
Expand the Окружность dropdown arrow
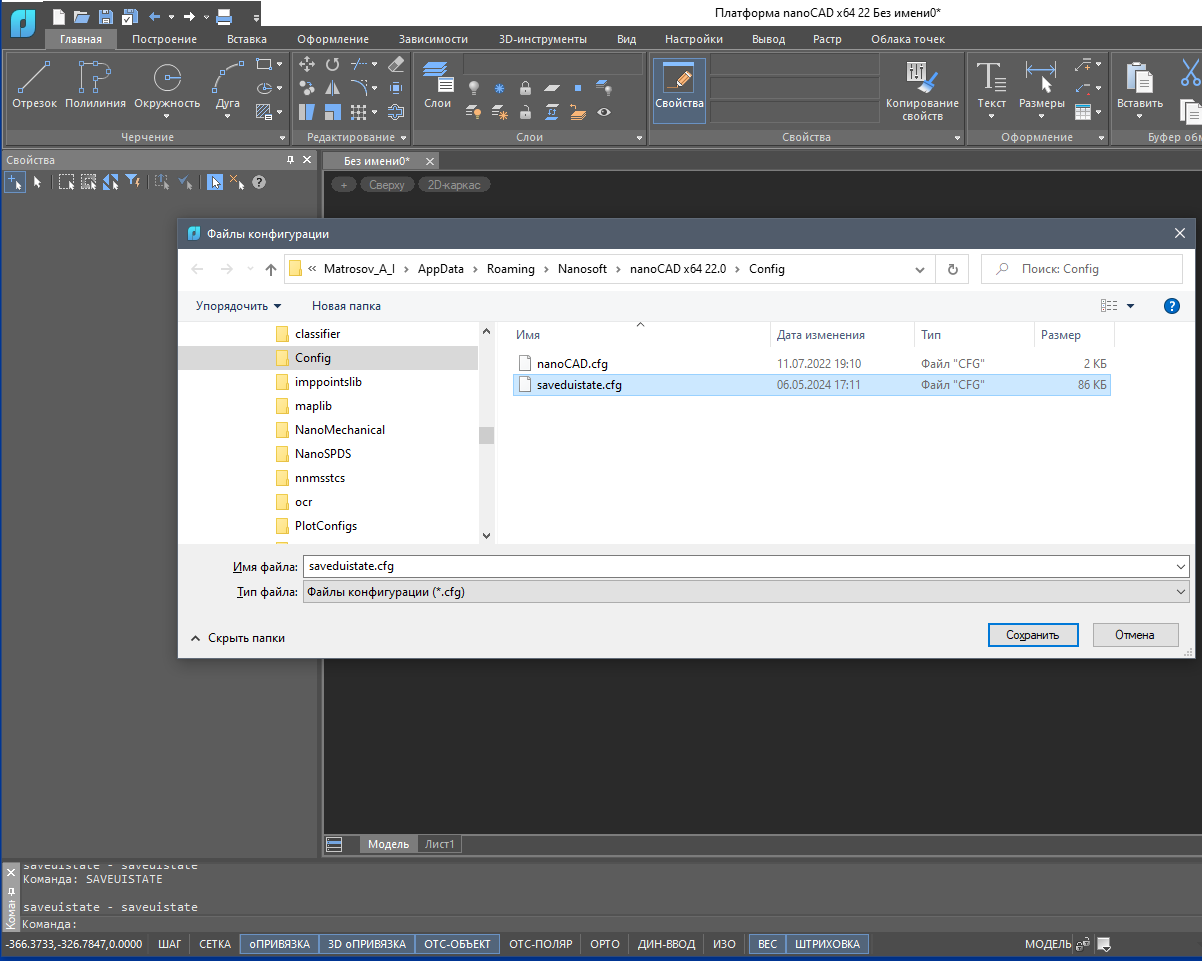point(167,116)
